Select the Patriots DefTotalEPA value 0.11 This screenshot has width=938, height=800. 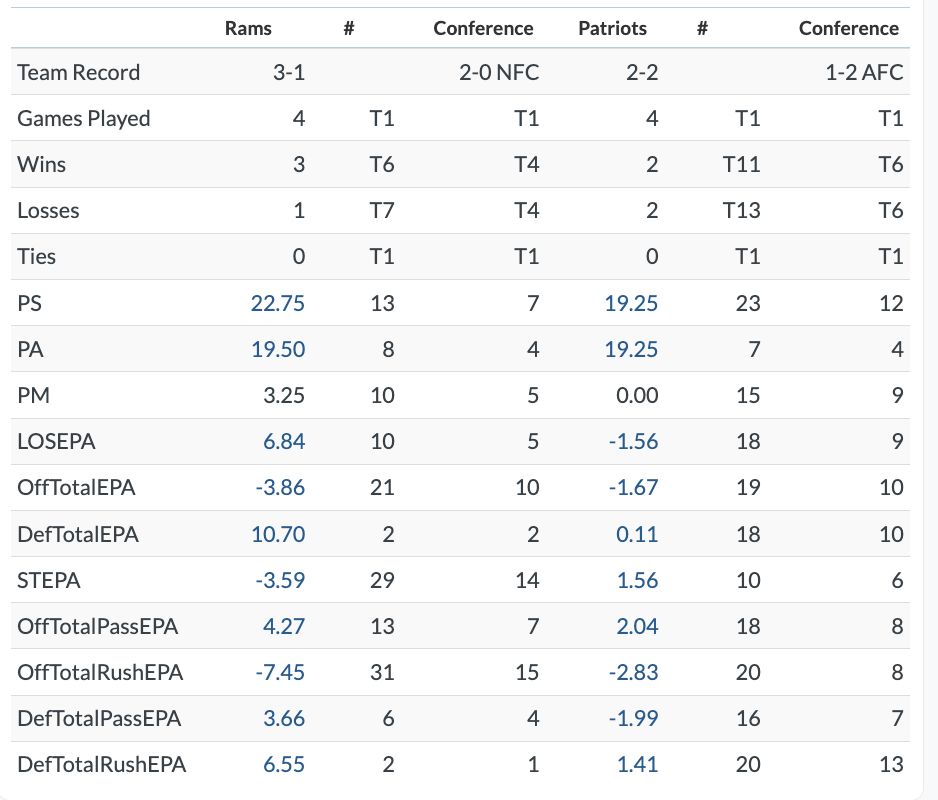pyautogui.click(x=637, y=534)
